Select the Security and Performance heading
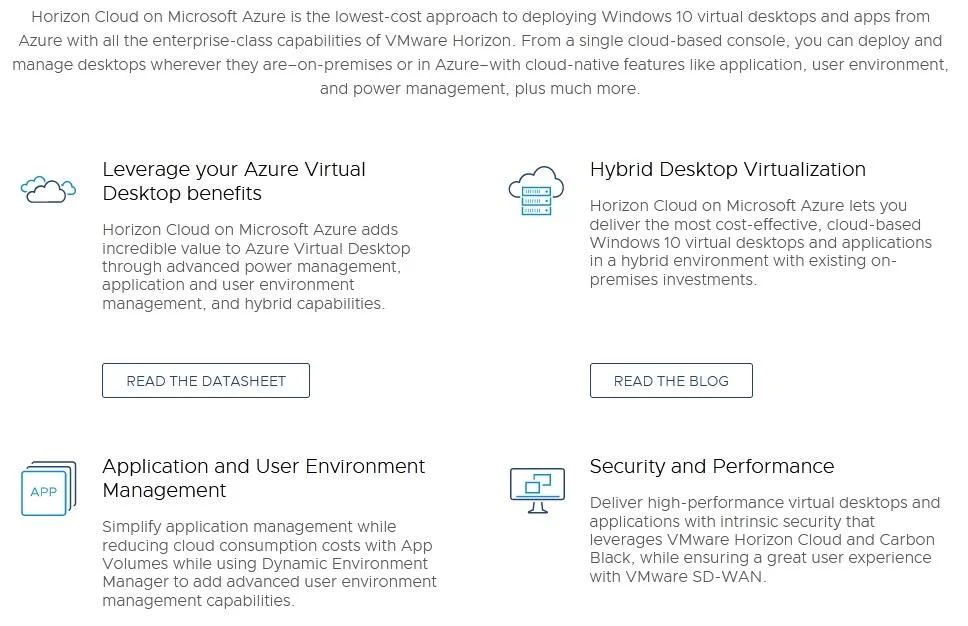Viewport: 968px width, 626px height. coord(712,466)
